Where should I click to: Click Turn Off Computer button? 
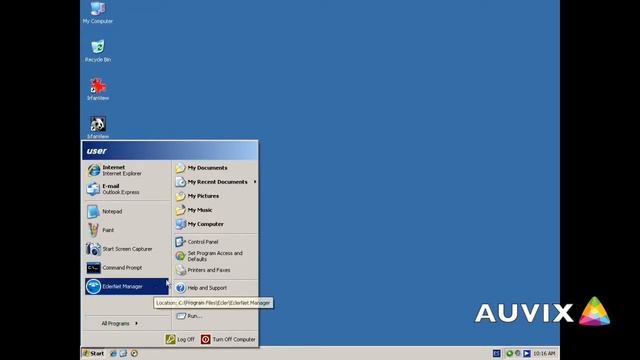point(228,339)
